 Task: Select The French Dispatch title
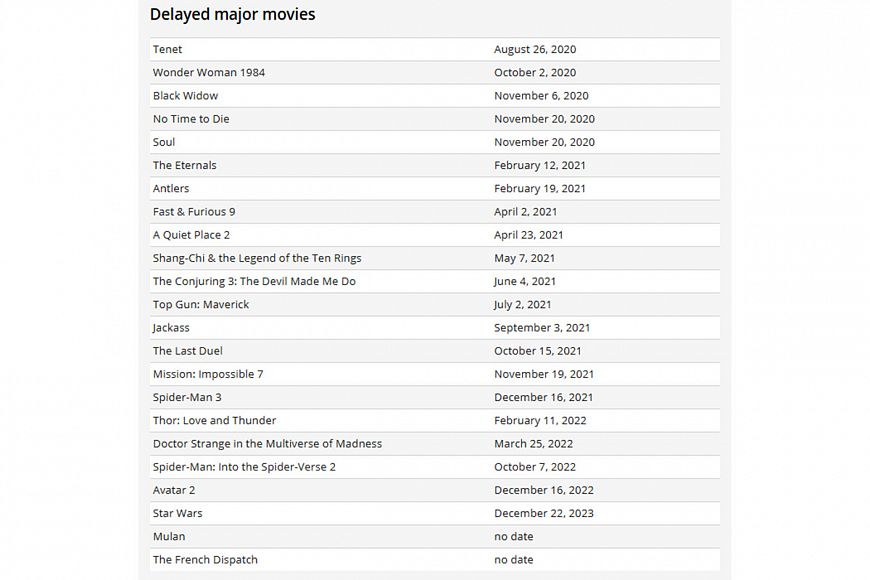[x=205, y=559]
